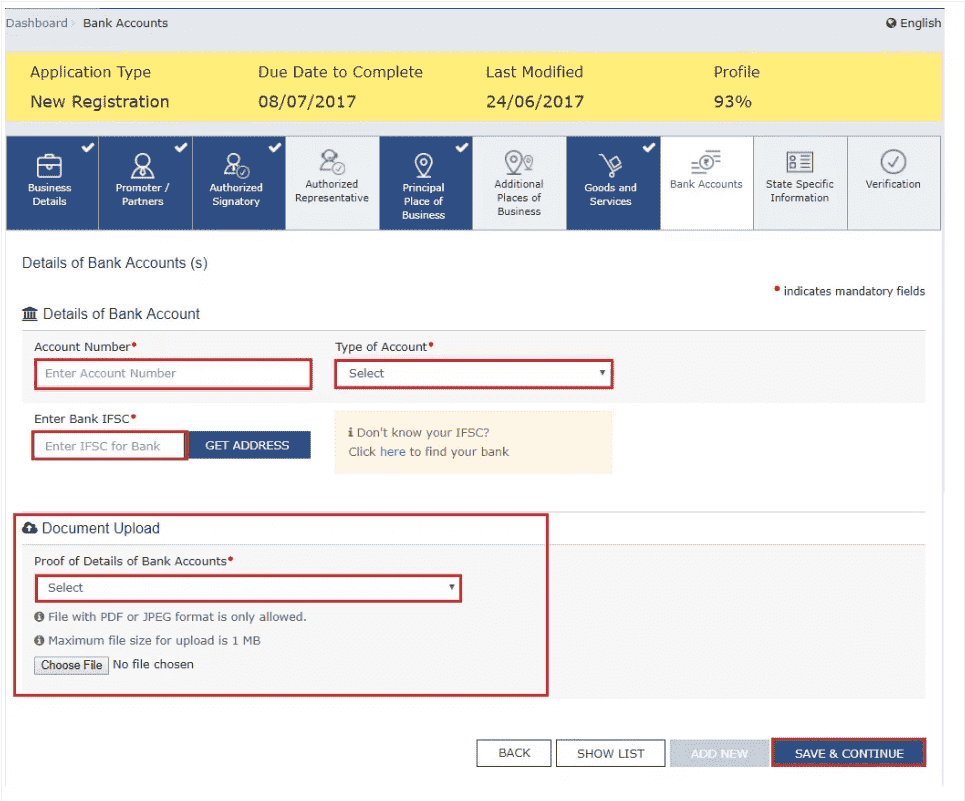Click the Choose File button

tap(71, 665)
